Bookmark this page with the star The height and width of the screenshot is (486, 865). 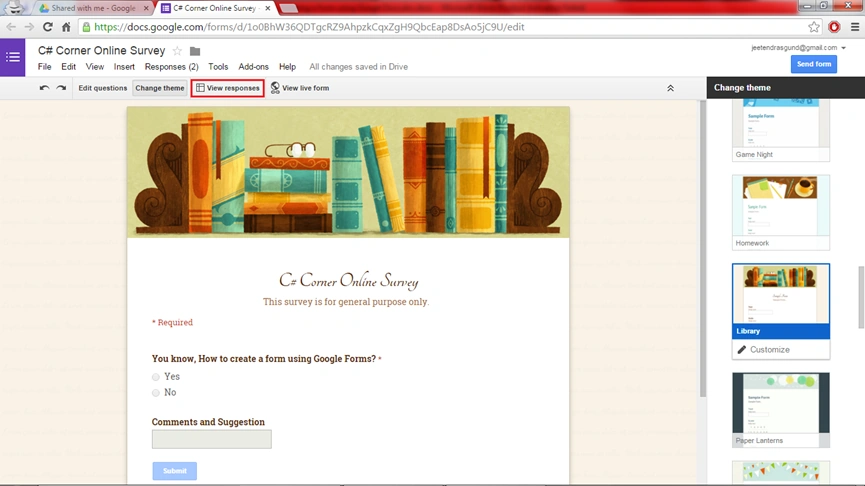pos(814,26)
